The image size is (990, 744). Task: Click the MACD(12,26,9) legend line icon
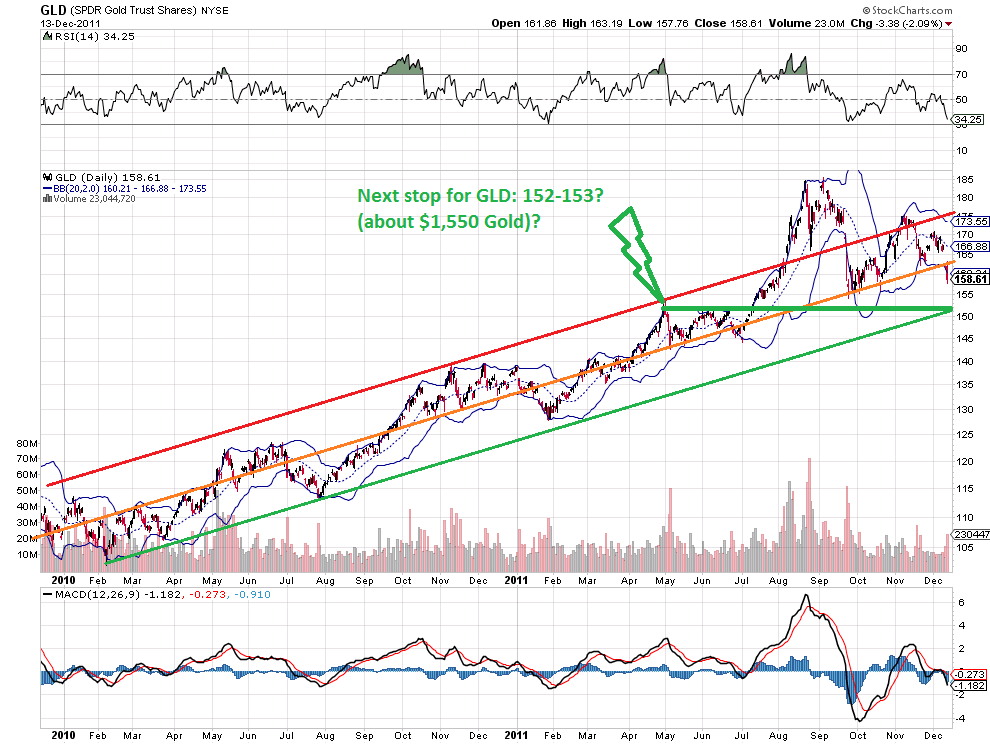click(47, 594)
